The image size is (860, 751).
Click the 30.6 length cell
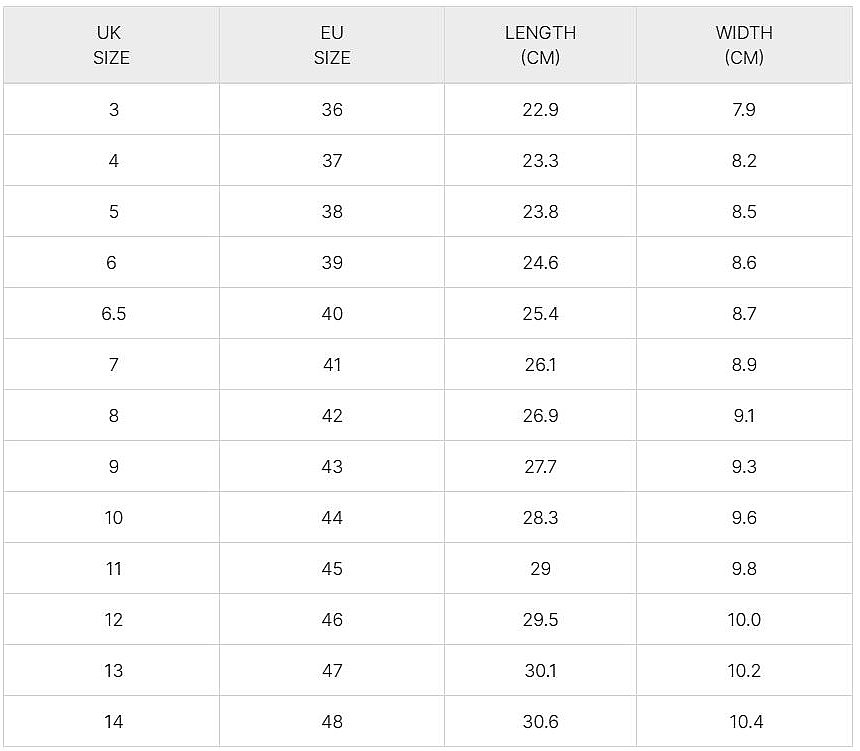click(540, 721)
